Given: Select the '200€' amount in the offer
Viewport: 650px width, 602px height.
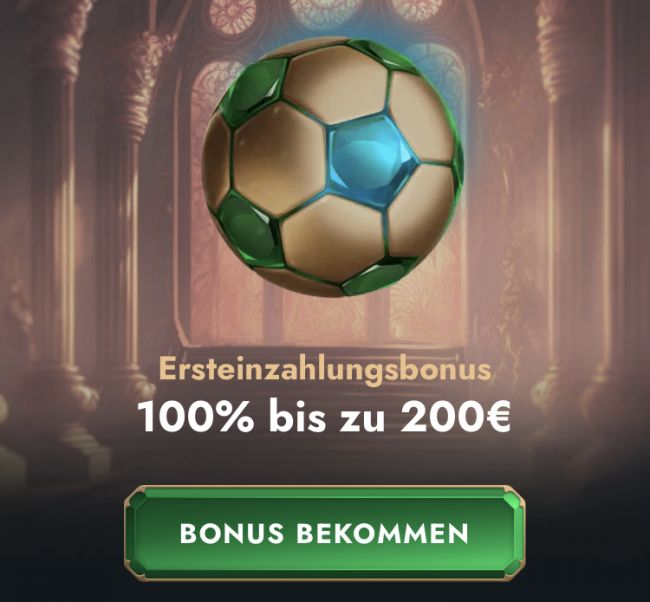Looking at the screenshot, I should click(x=455, y=416).
